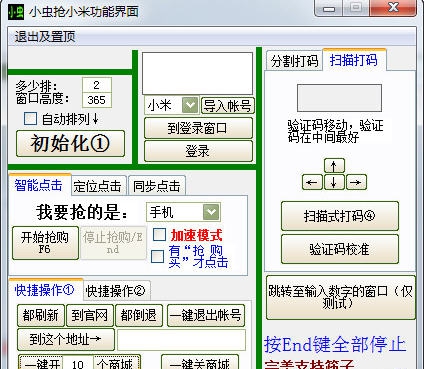The image size is (424, 369).
Task: Click the 验证码校准 button
Action: coord(340,249)
